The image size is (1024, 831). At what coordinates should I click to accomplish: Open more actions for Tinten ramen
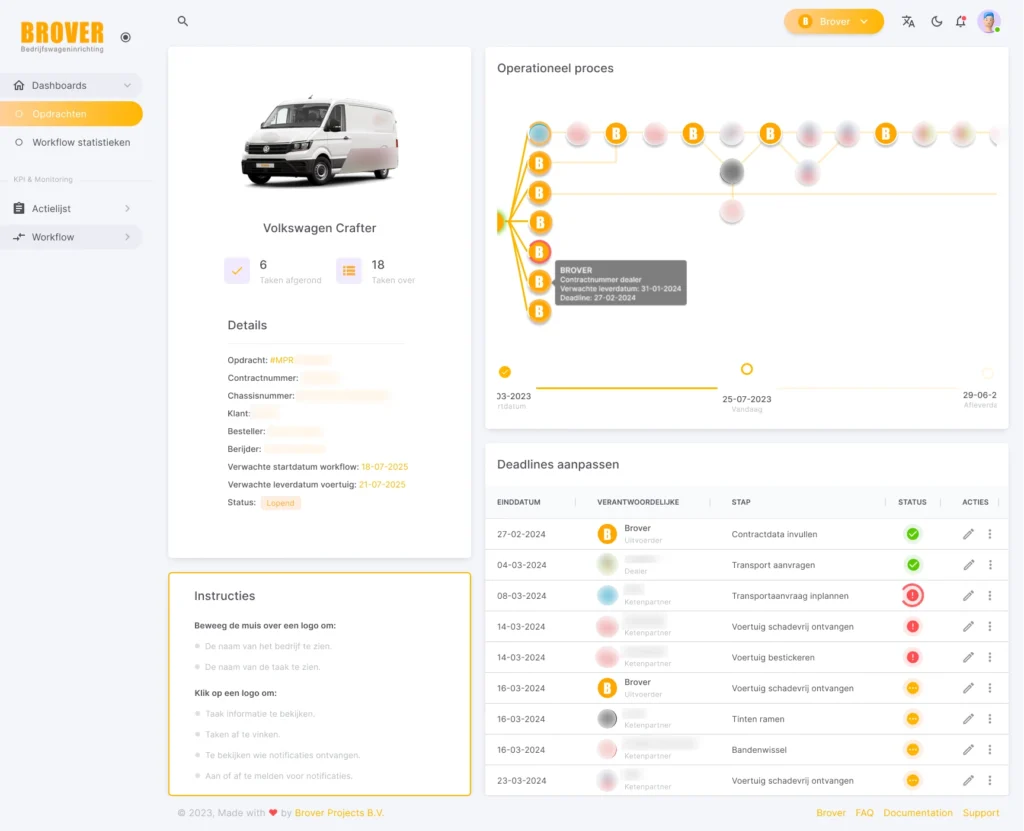pyautogui.click(x=990, y=719)
